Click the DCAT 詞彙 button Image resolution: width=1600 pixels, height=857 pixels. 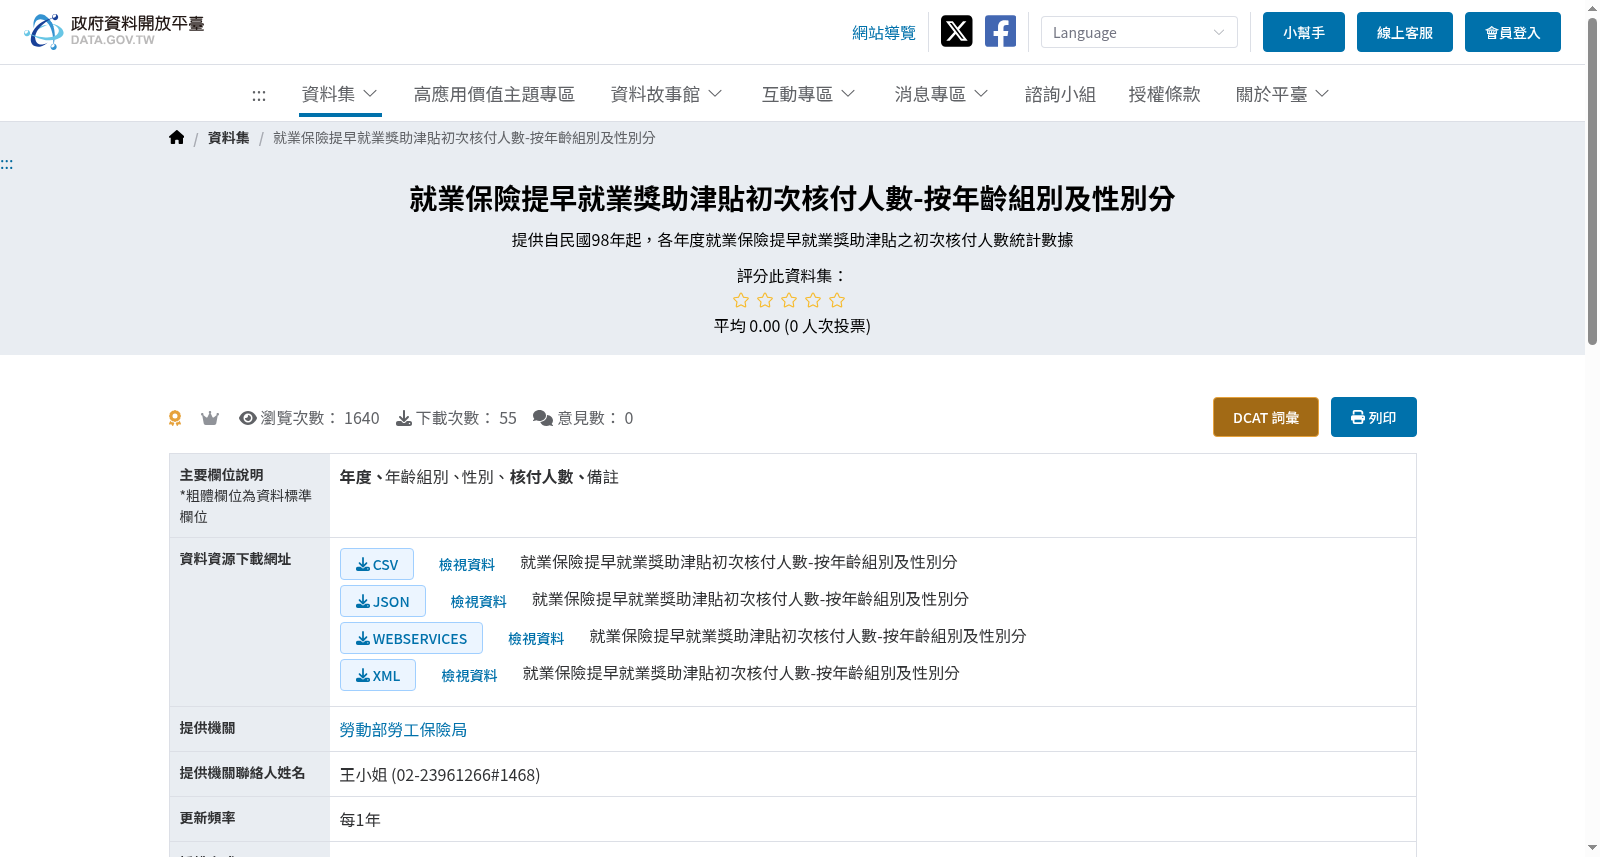(x=1266, y=417)
